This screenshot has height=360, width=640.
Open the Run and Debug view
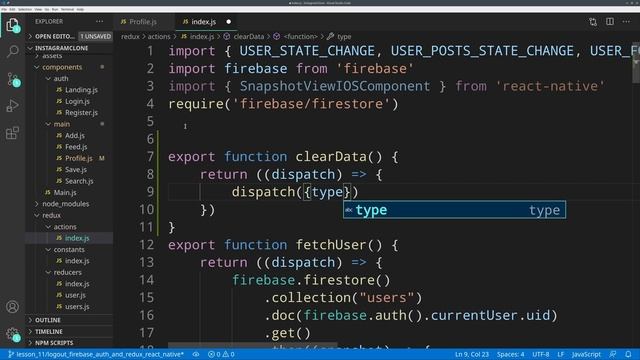click(x=13, y=106)
